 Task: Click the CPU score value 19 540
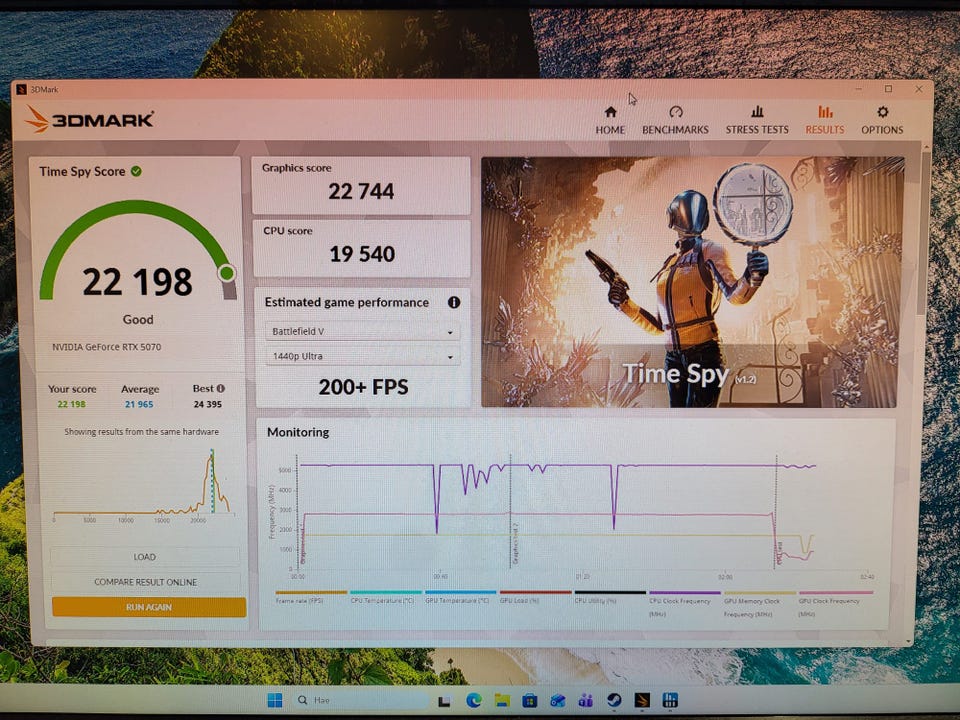362,254
